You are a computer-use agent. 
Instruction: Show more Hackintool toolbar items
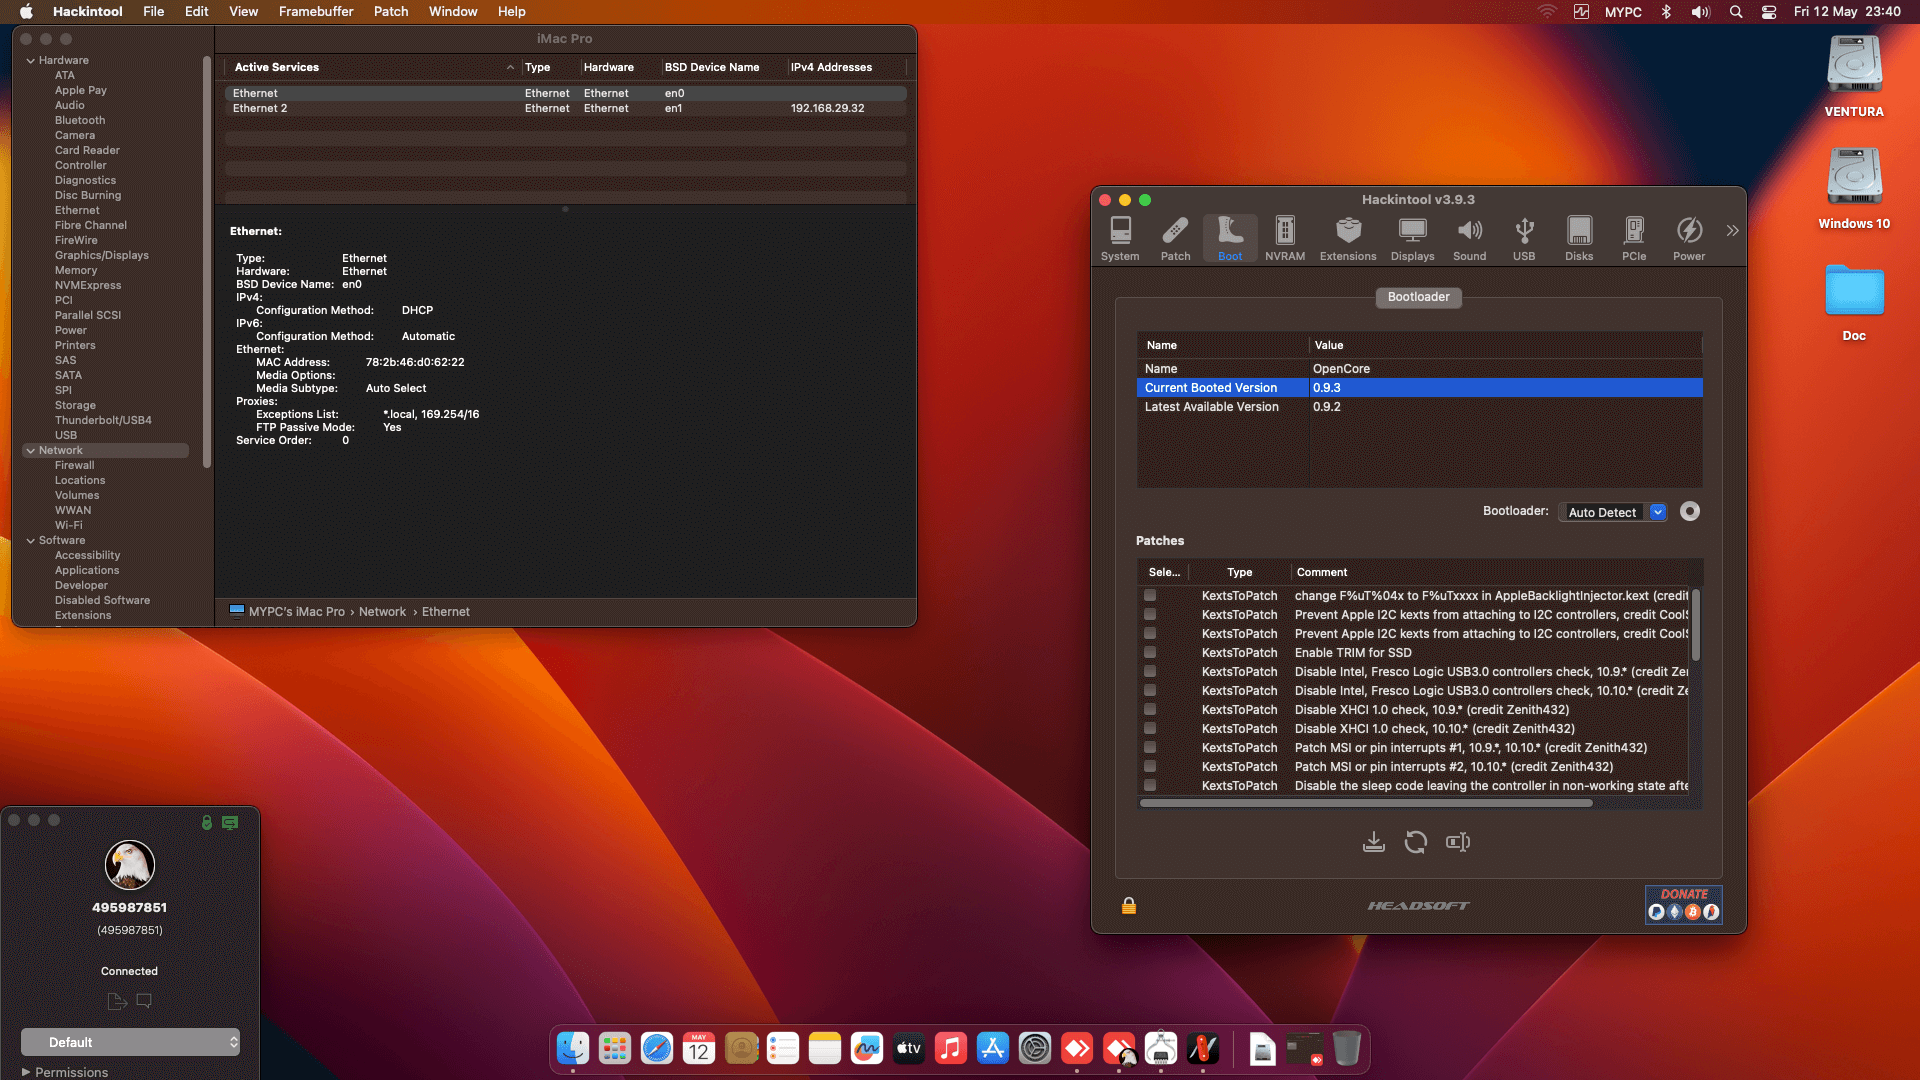tap(1732, 231)
